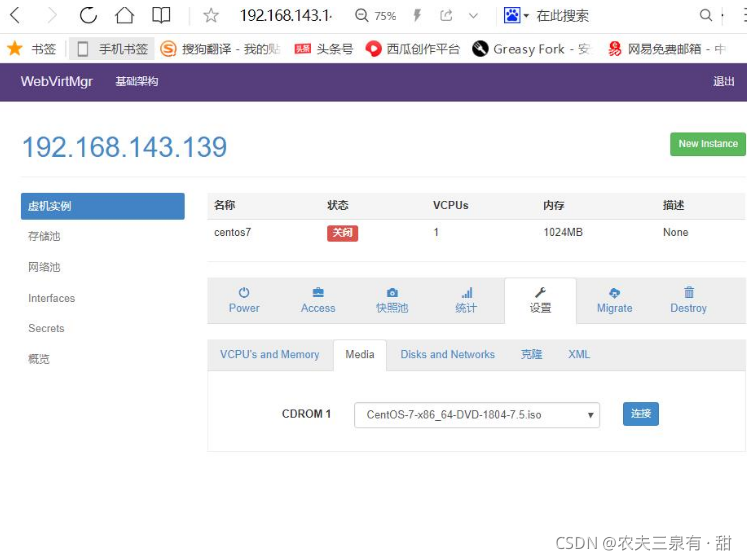Open the browser home page icon

click(x=125, y=15)
